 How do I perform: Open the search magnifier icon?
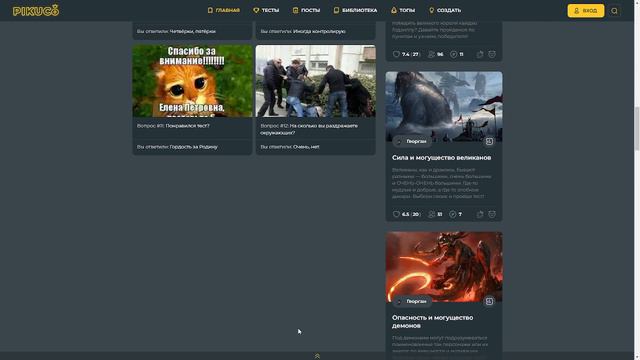614,11
